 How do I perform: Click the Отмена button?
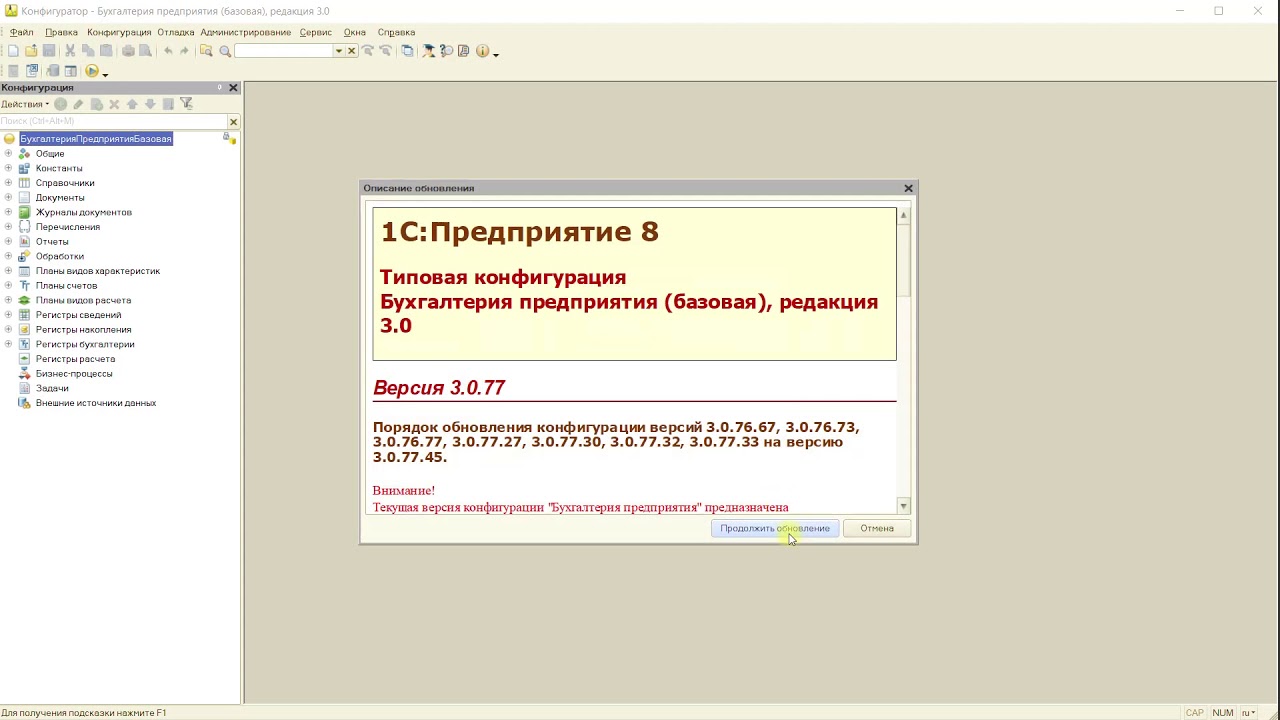(x=877, y=528)
